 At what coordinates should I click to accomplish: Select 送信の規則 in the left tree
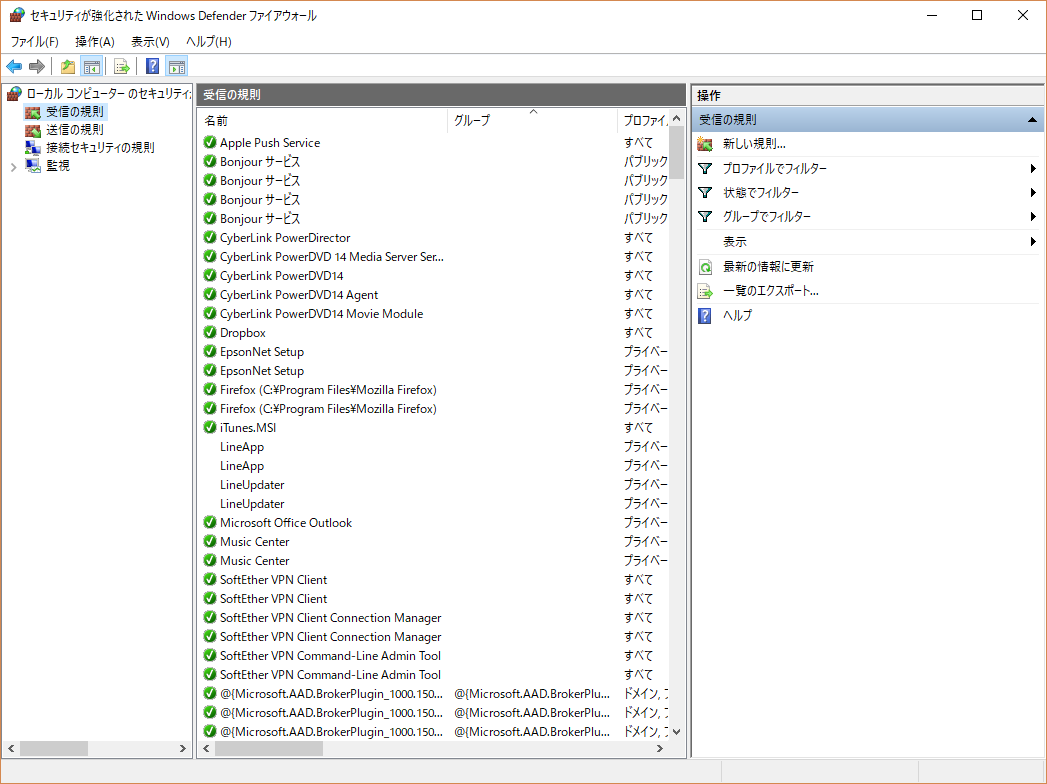(x=75, y=130)
